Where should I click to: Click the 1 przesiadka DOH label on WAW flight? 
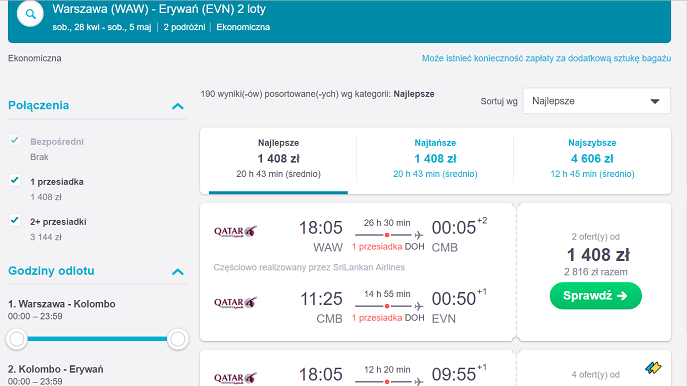pyautogui.click(x=388, y=247)
